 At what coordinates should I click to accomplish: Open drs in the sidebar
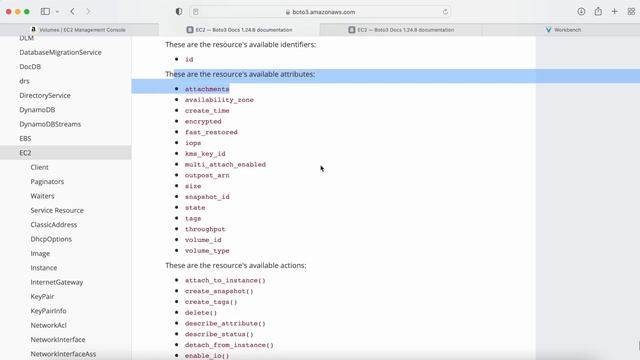point(24,81)
